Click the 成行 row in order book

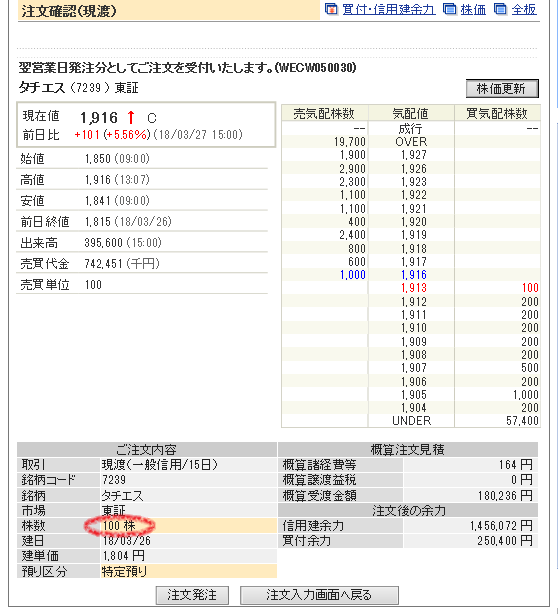(410, 128)
